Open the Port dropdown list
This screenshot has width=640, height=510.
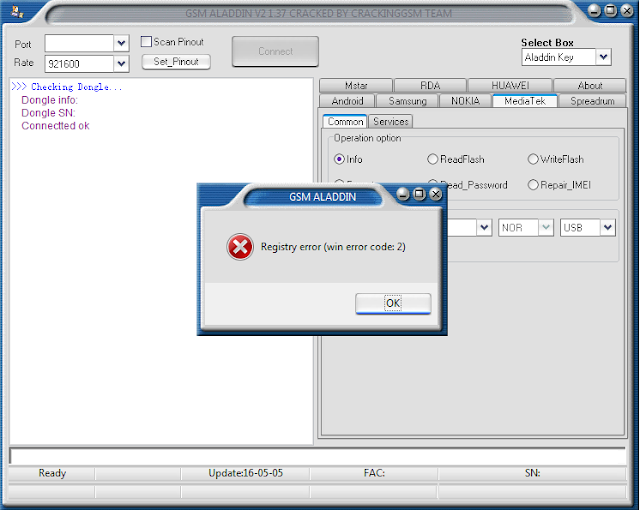point(121,43)
